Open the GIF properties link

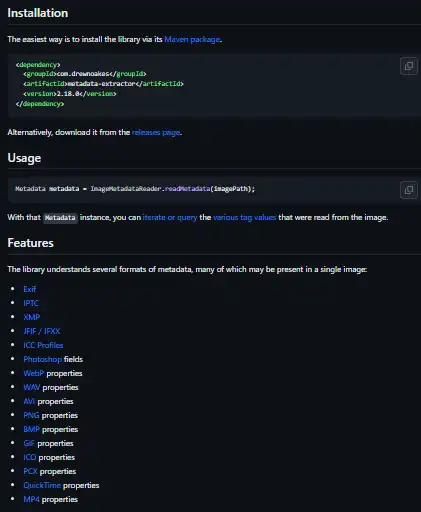click(x=29, y=443)
